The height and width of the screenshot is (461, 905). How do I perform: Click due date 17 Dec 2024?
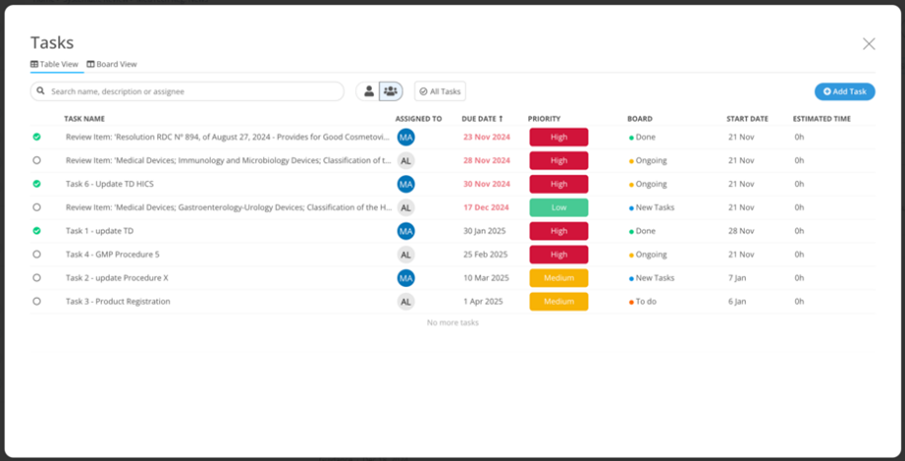(x=486, y=207)
